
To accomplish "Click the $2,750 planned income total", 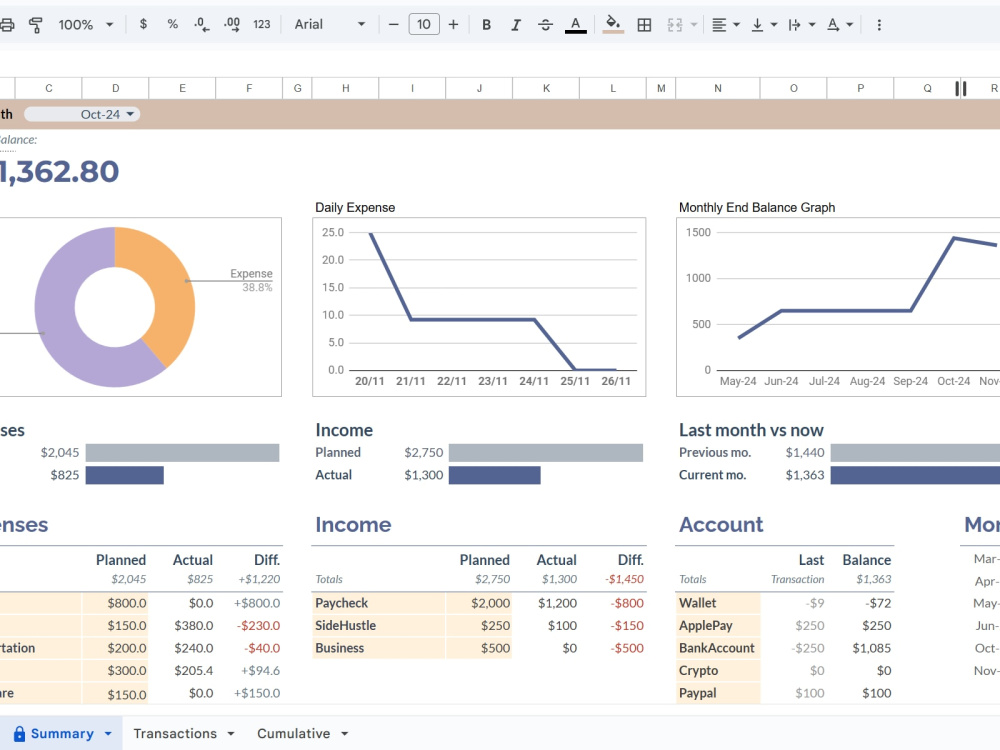I will (492, 579).
